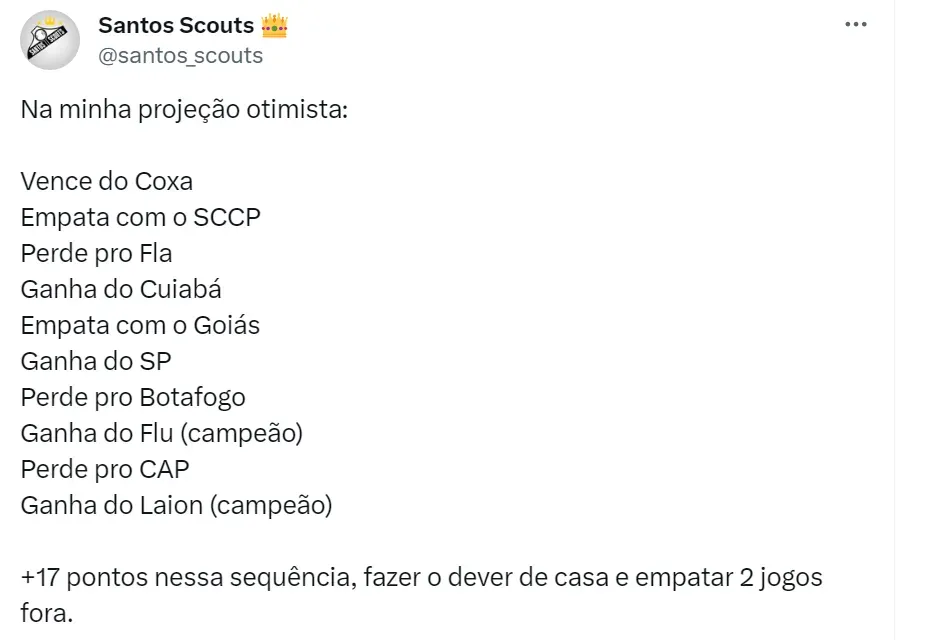Viewport: 933px width, 640px height.
Task: Click the "+17 pontos" text
Action: [82, 578]
